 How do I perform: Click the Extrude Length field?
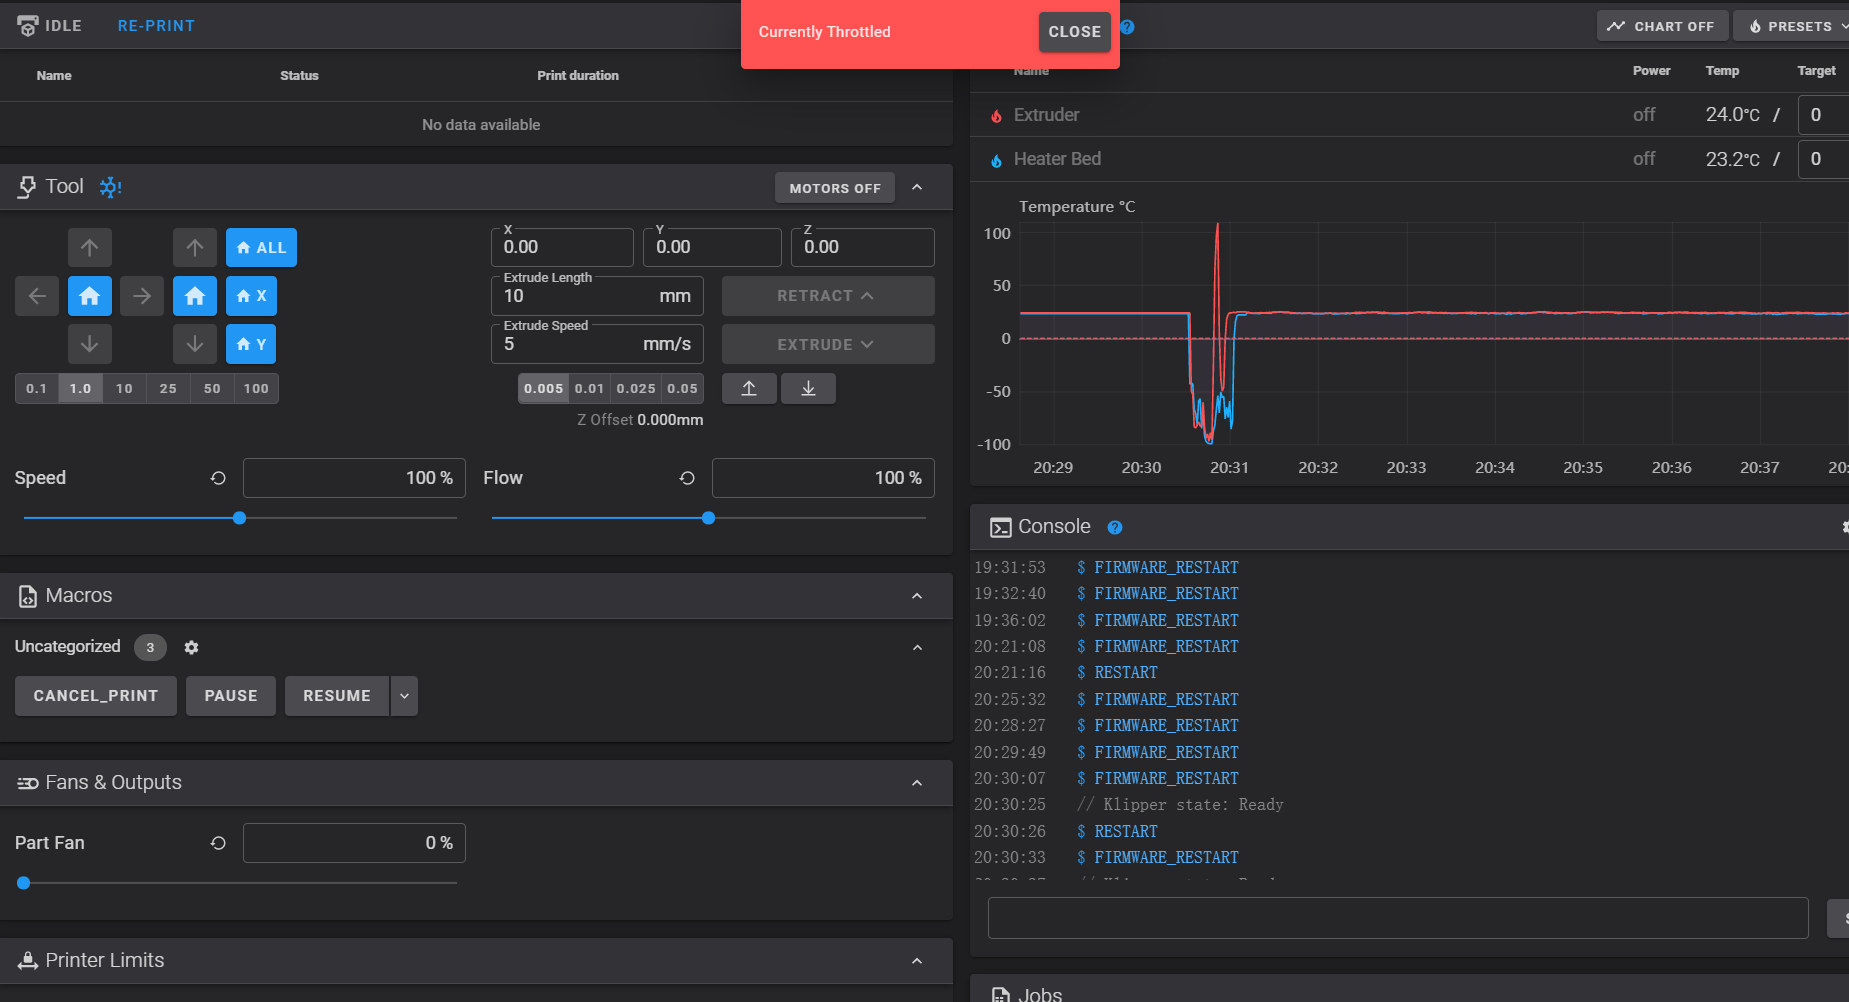(597, 296)
